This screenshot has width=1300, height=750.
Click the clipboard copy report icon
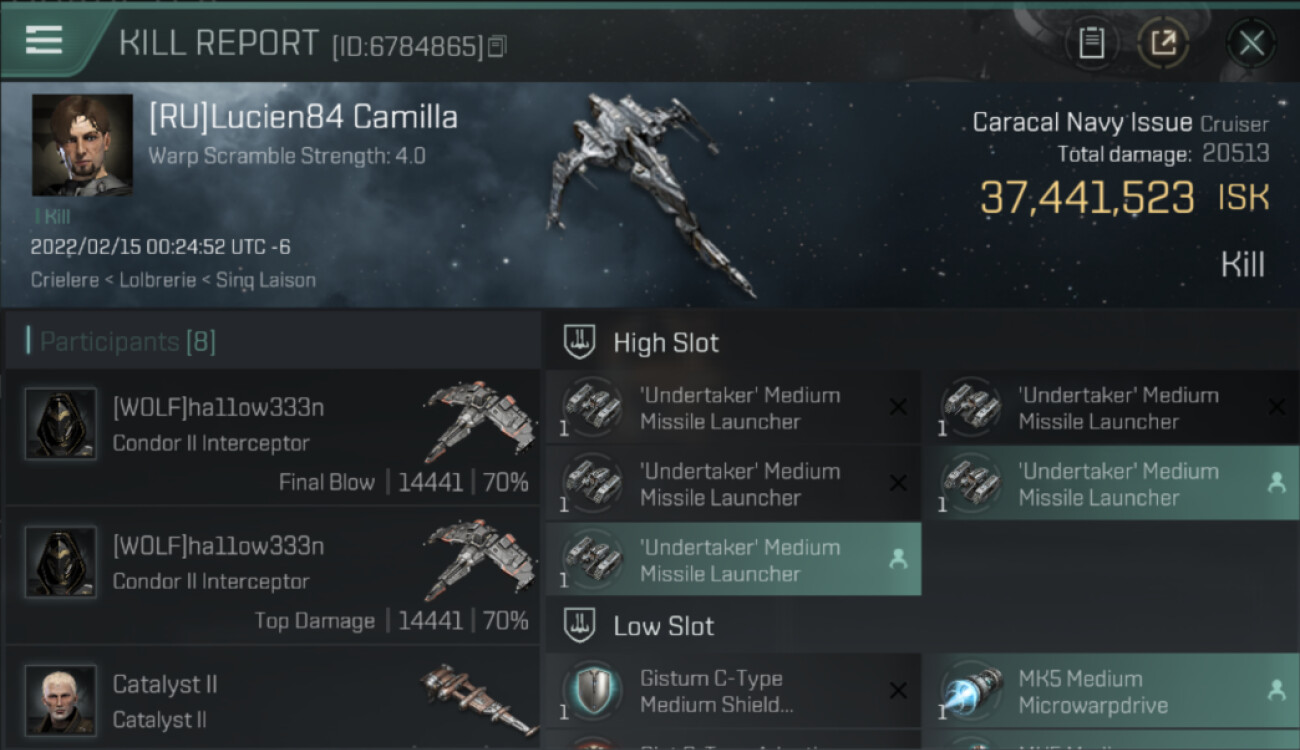[x=1092, y=43]
